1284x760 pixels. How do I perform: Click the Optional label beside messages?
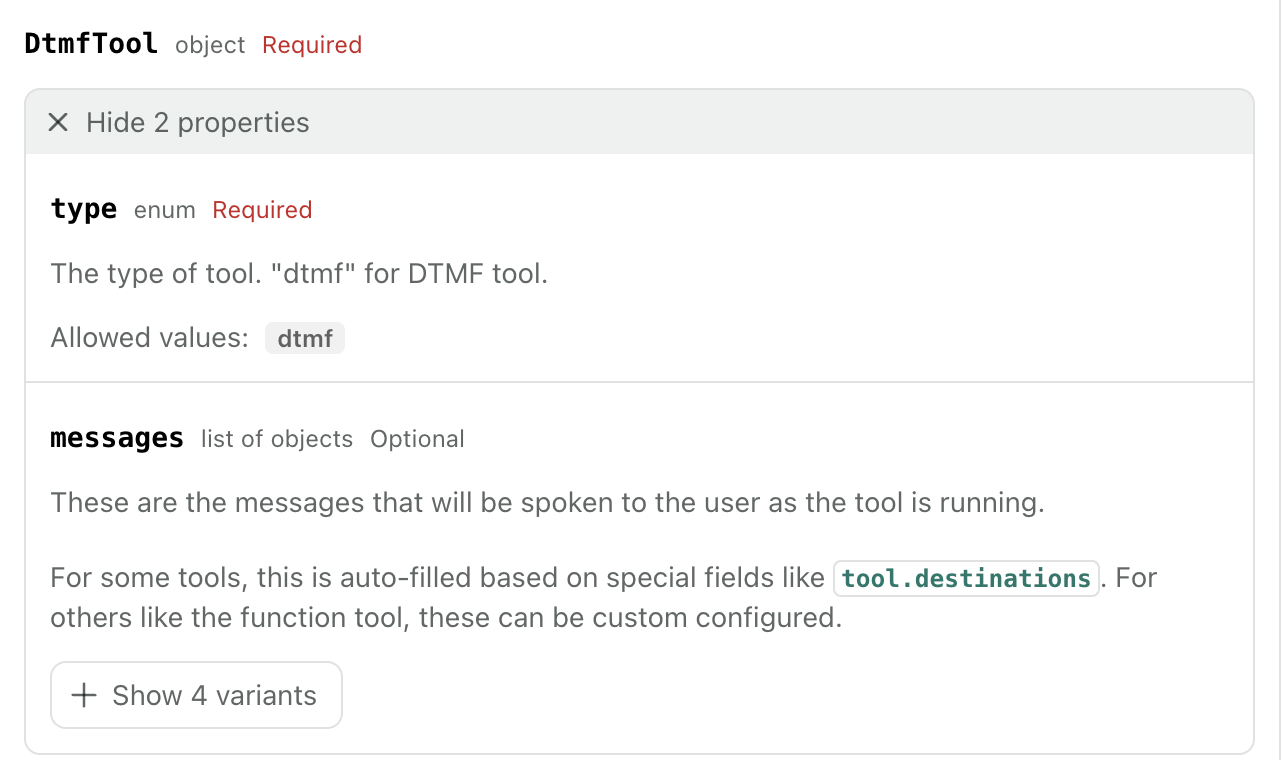point(417,439)
